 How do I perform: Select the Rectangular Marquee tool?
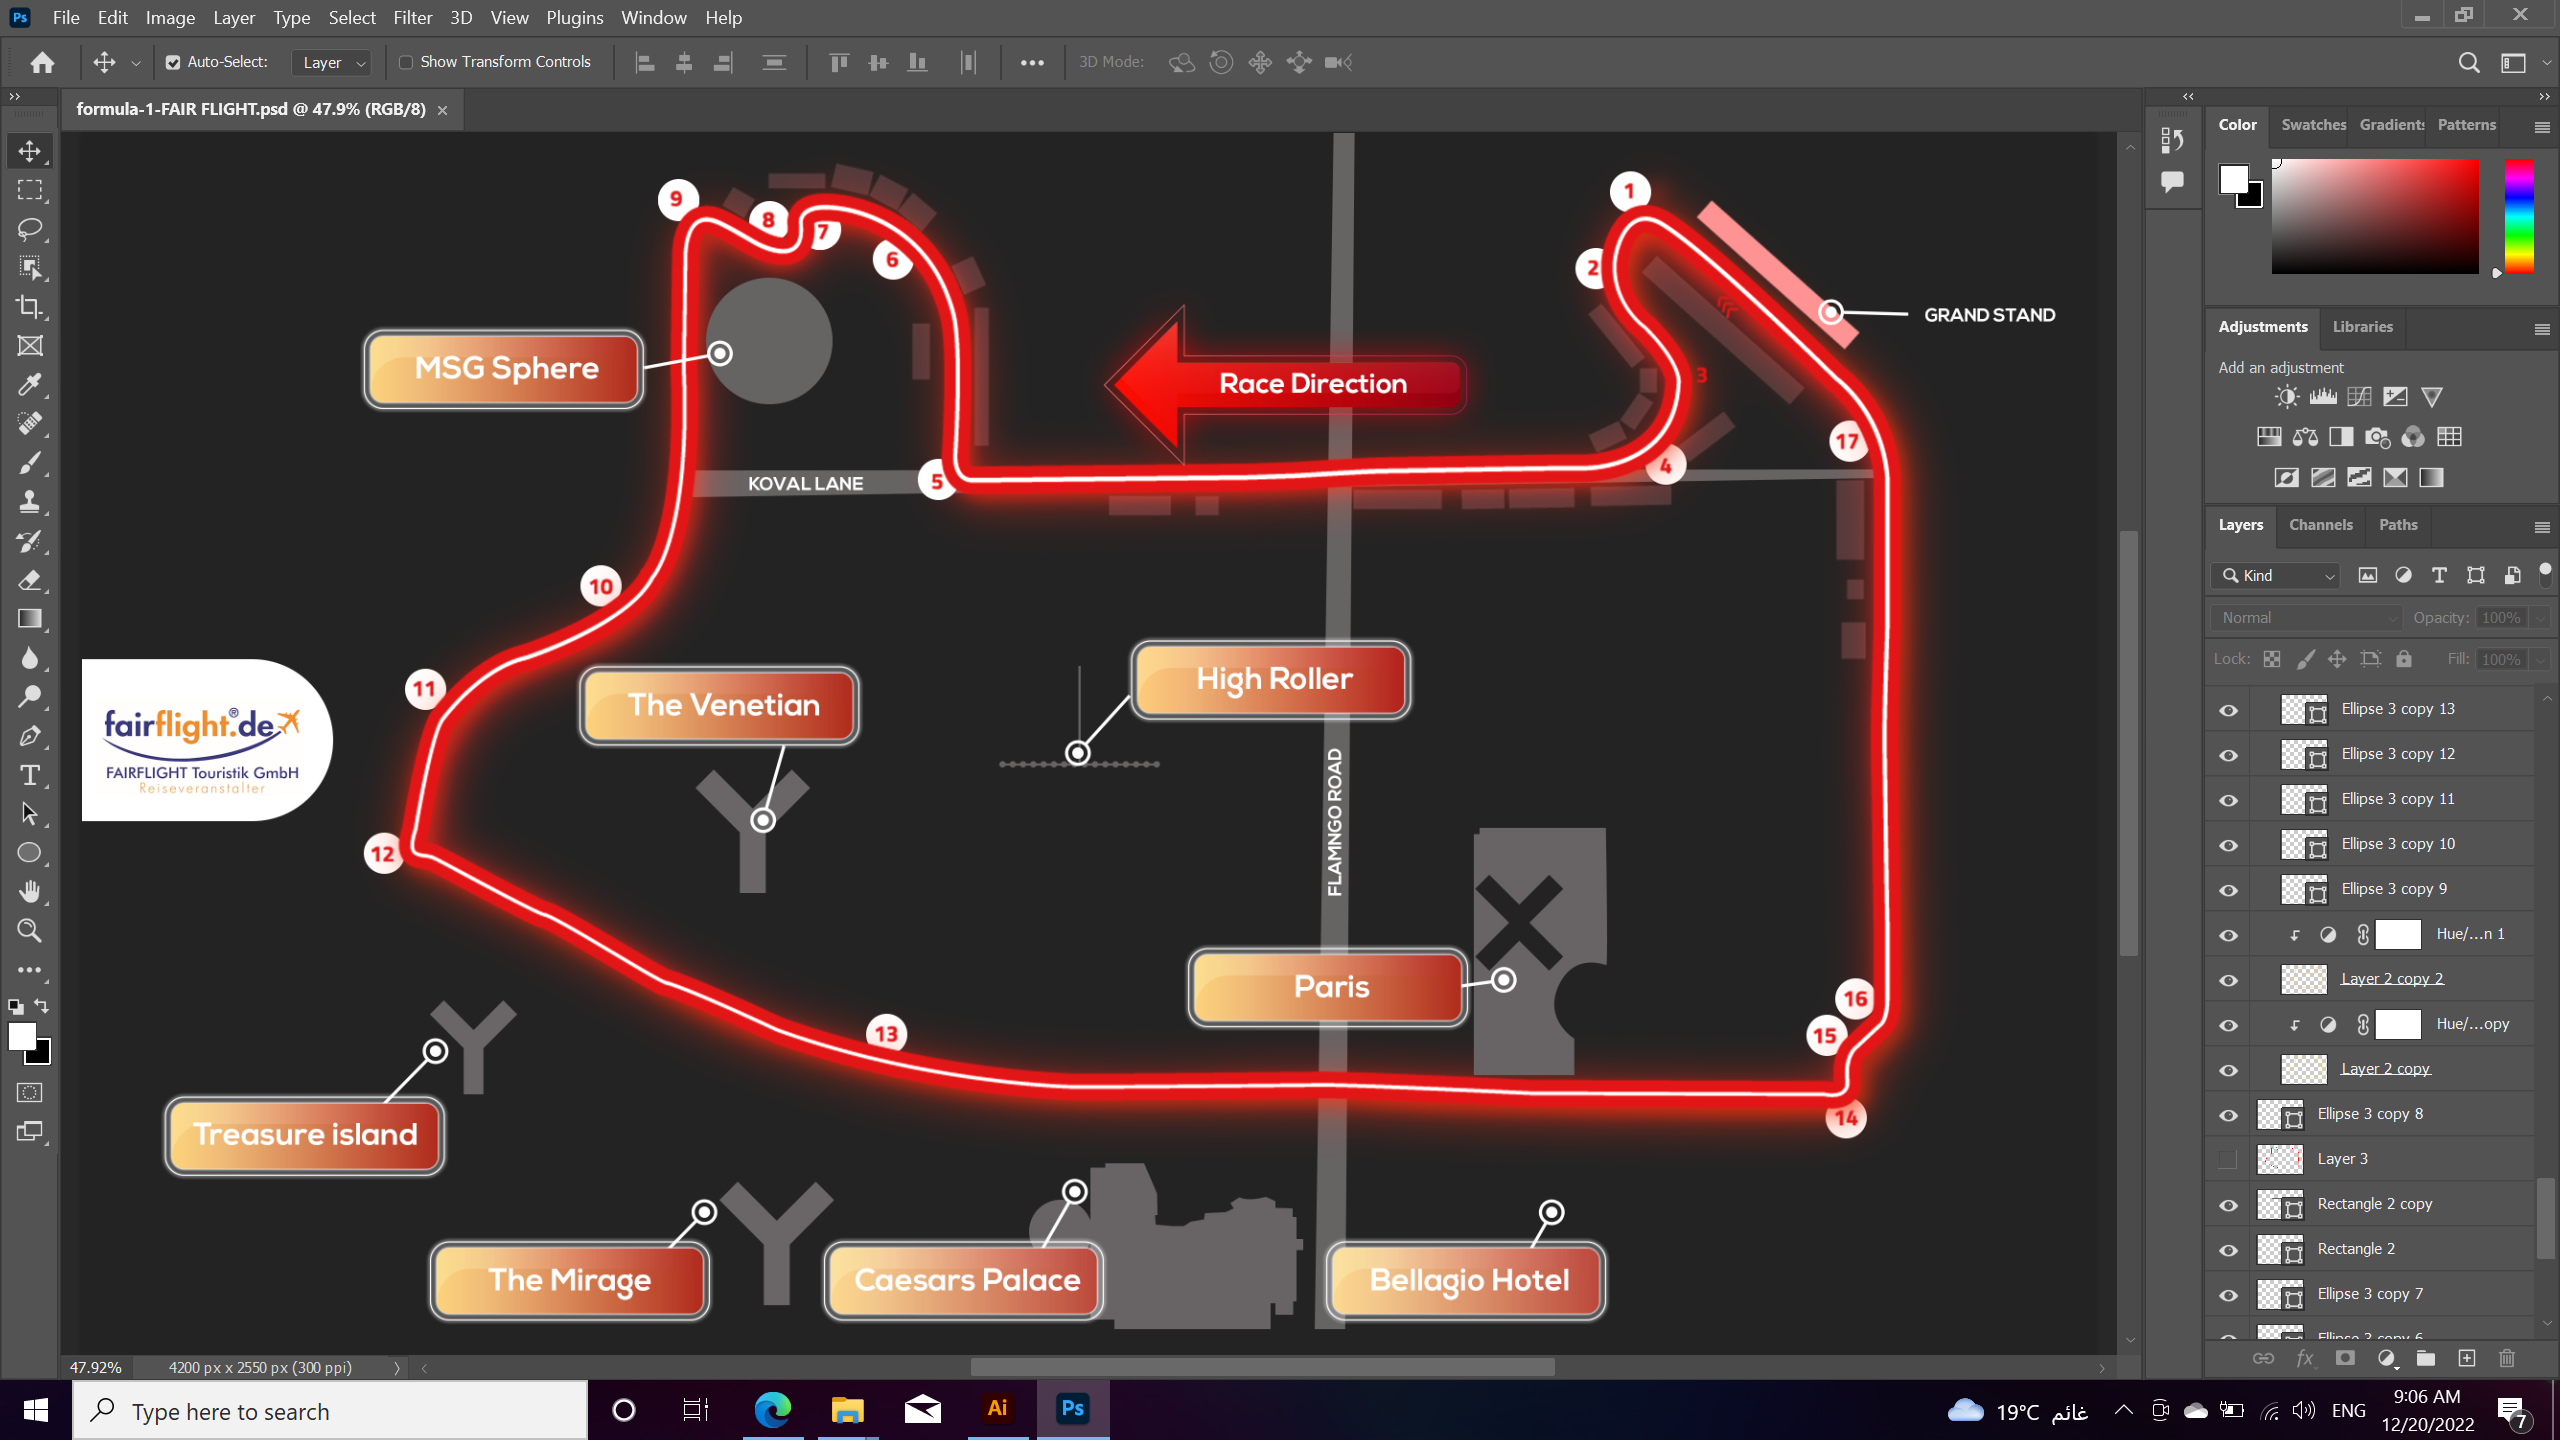tap(30, 190)
